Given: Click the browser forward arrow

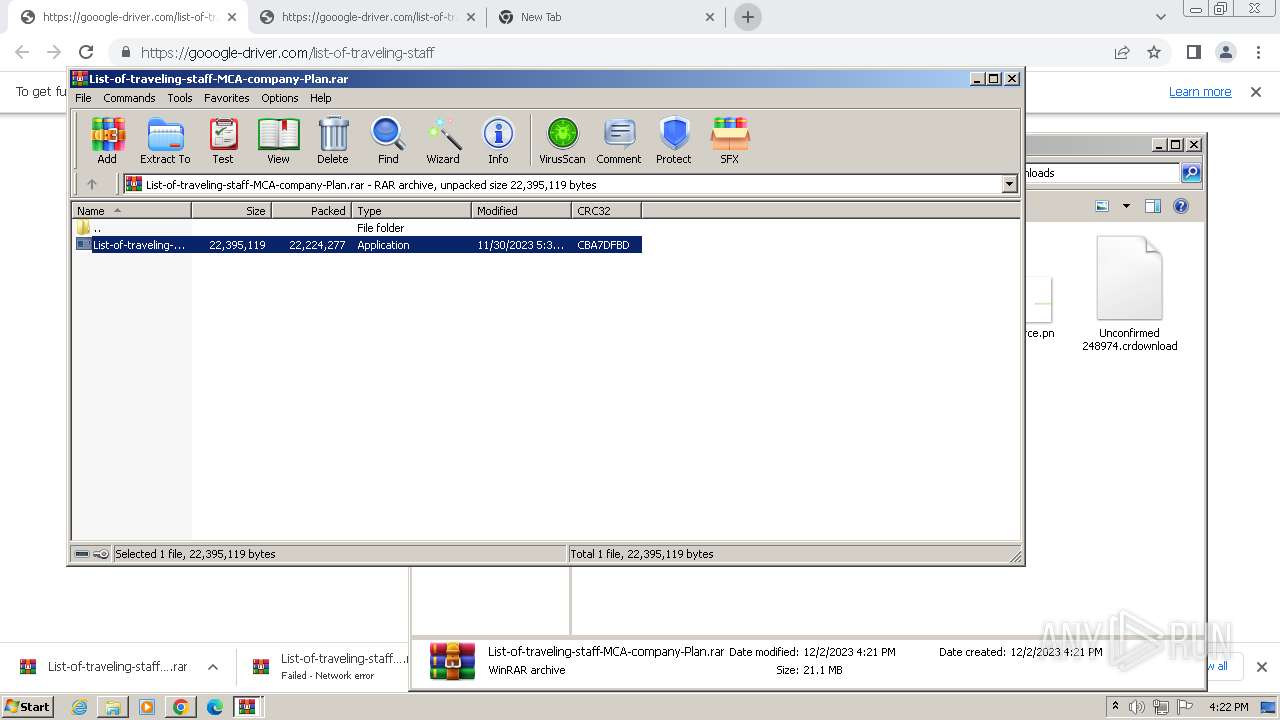Looking at the screenshot, I should pyautogui.click(x=54, y=53).
